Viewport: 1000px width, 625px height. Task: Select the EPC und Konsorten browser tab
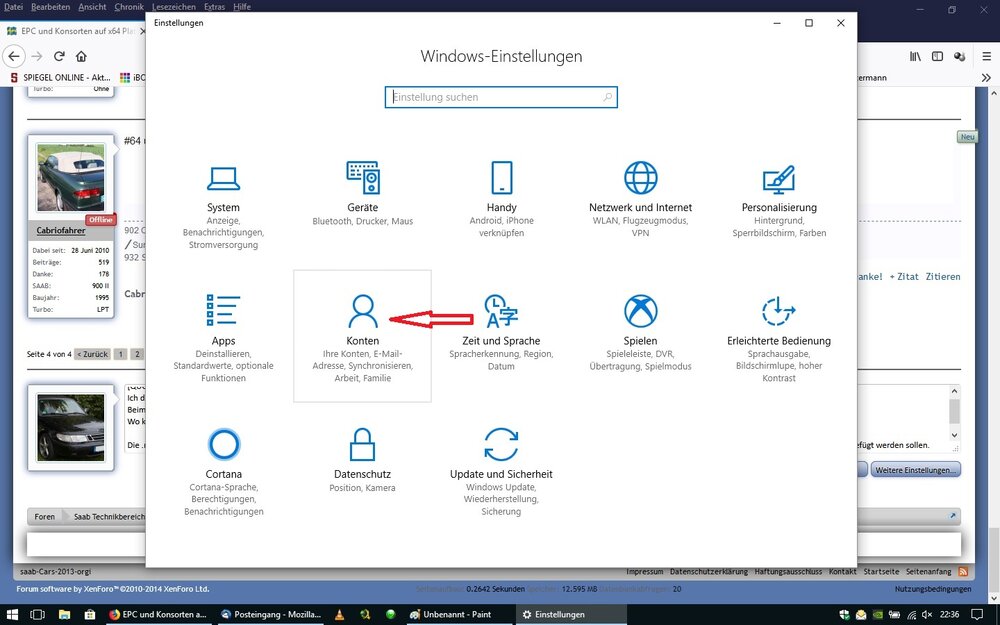[74, 31]
